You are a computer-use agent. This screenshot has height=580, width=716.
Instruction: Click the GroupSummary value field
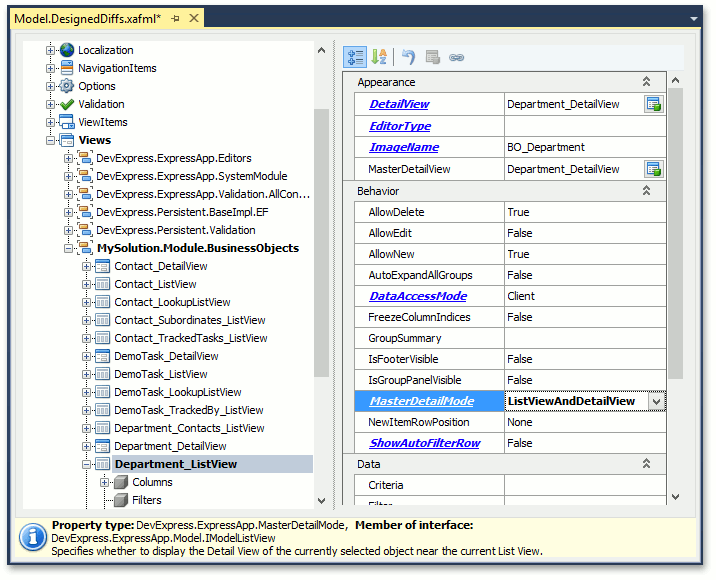click(585, 338)
